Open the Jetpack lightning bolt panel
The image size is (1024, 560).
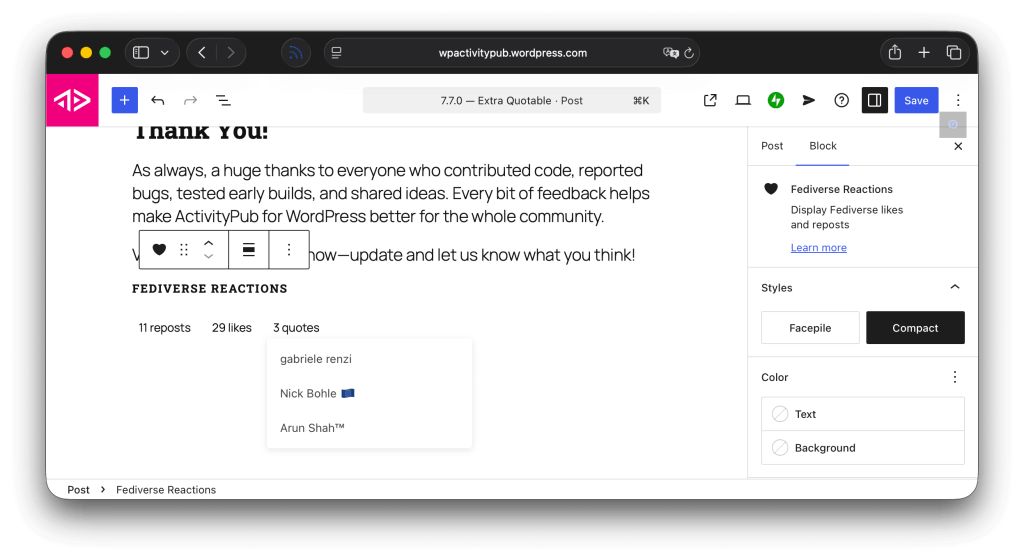776,100
